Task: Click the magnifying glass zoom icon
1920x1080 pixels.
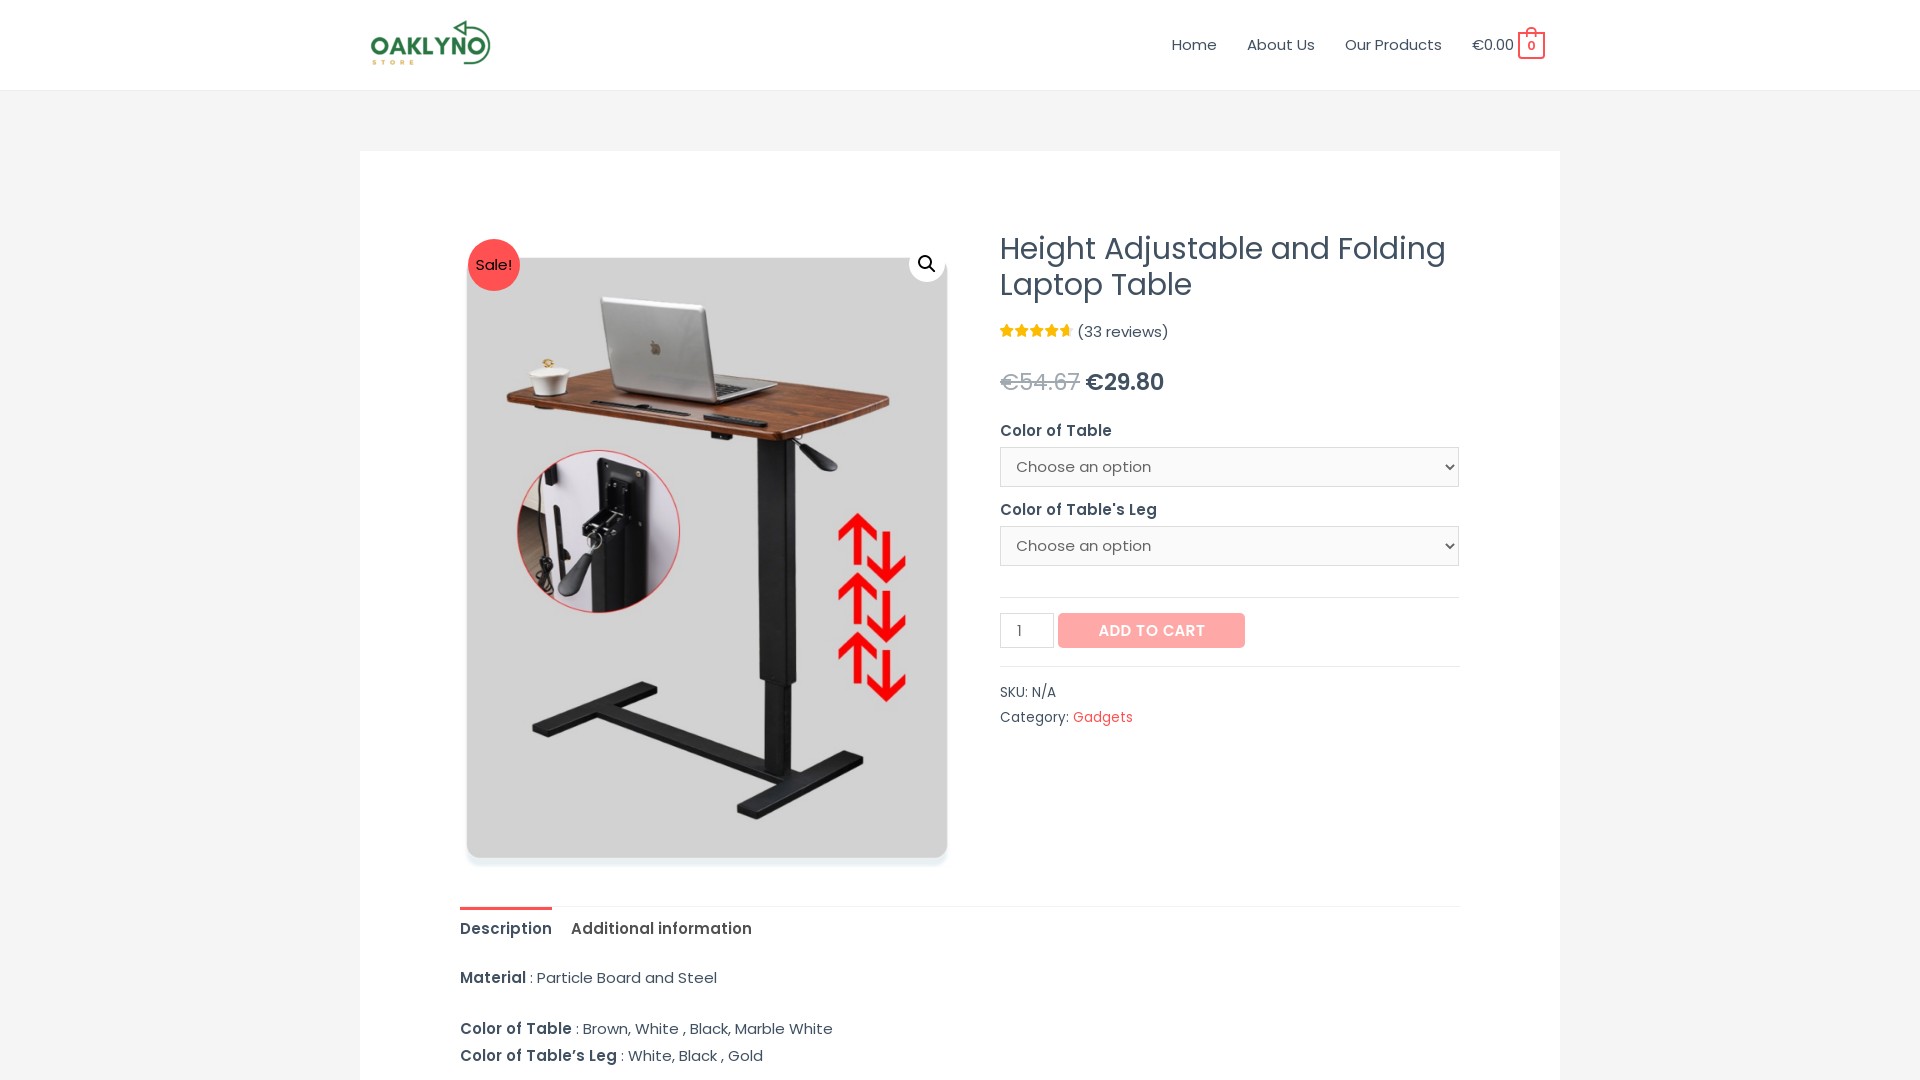Action: [927, 264]
